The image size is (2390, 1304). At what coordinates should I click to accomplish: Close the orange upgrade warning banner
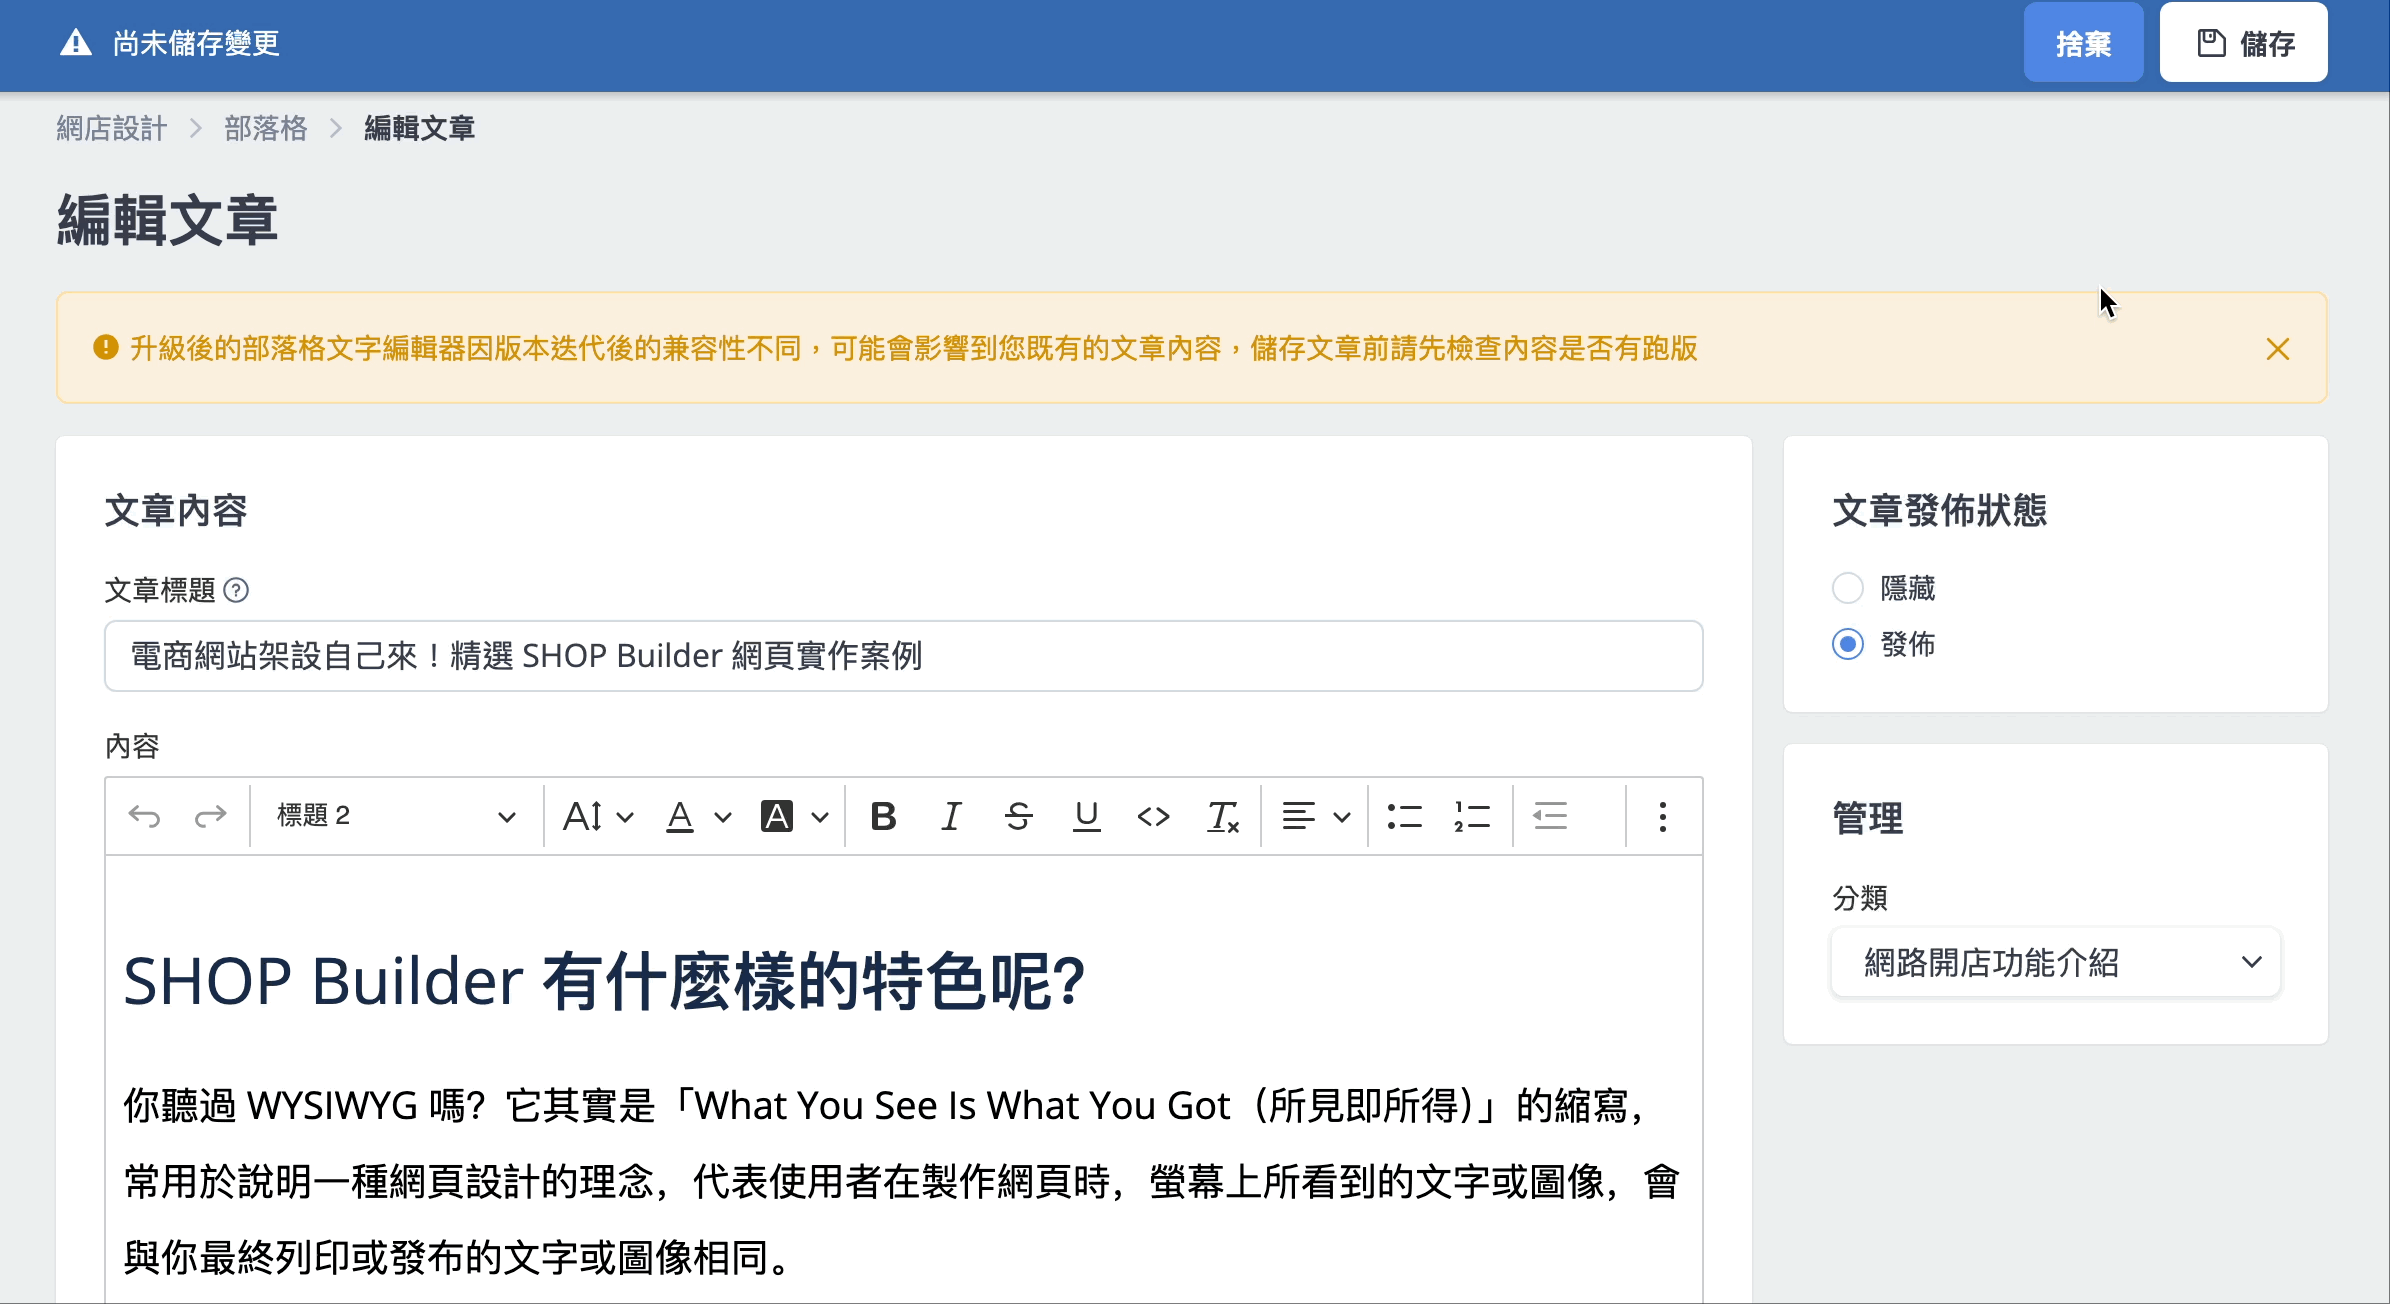(2278, 349)
